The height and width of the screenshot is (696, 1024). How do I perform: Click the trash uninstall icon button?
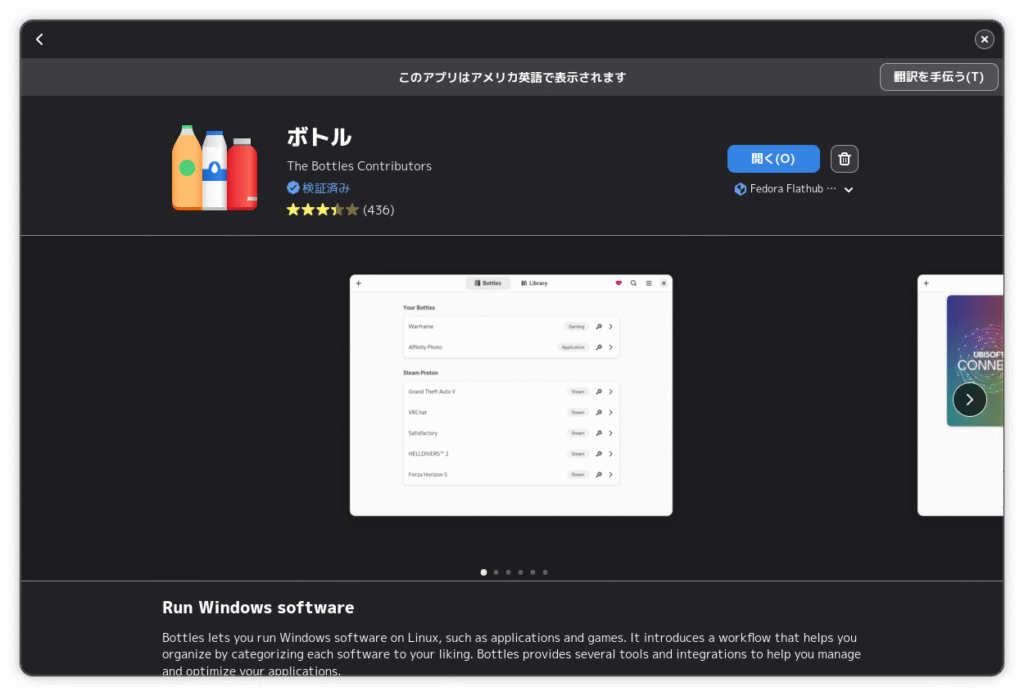(844, 159)
